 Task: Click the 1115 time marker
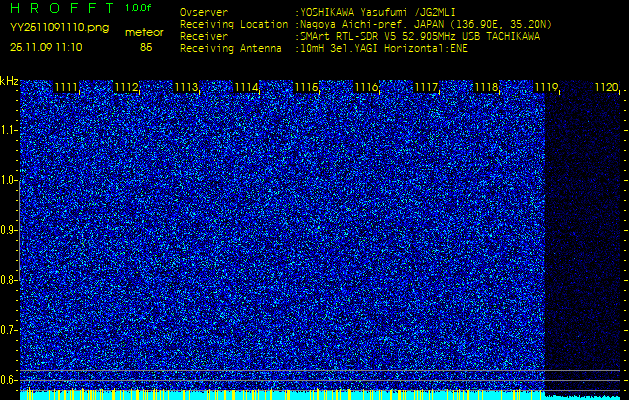(x=306, y=87)
